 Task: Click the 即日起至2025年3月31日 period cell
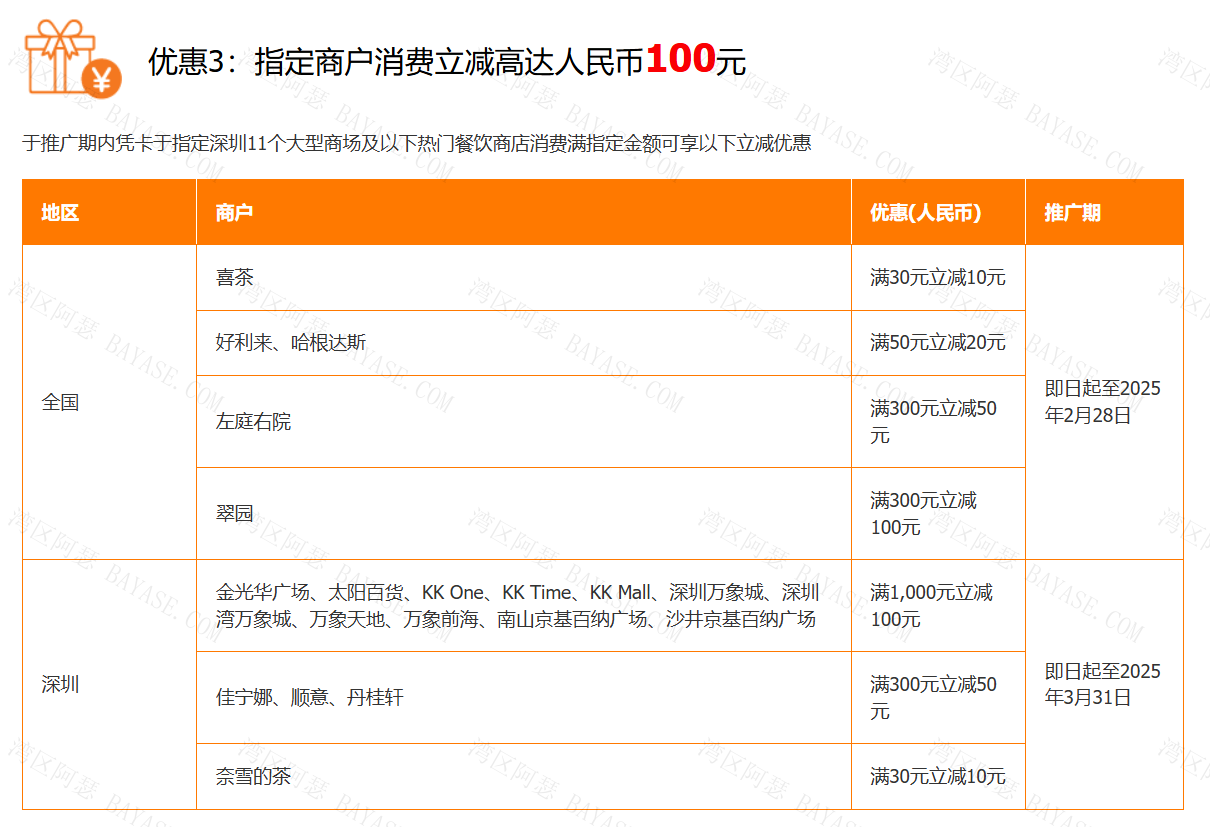coord(1104,685)
